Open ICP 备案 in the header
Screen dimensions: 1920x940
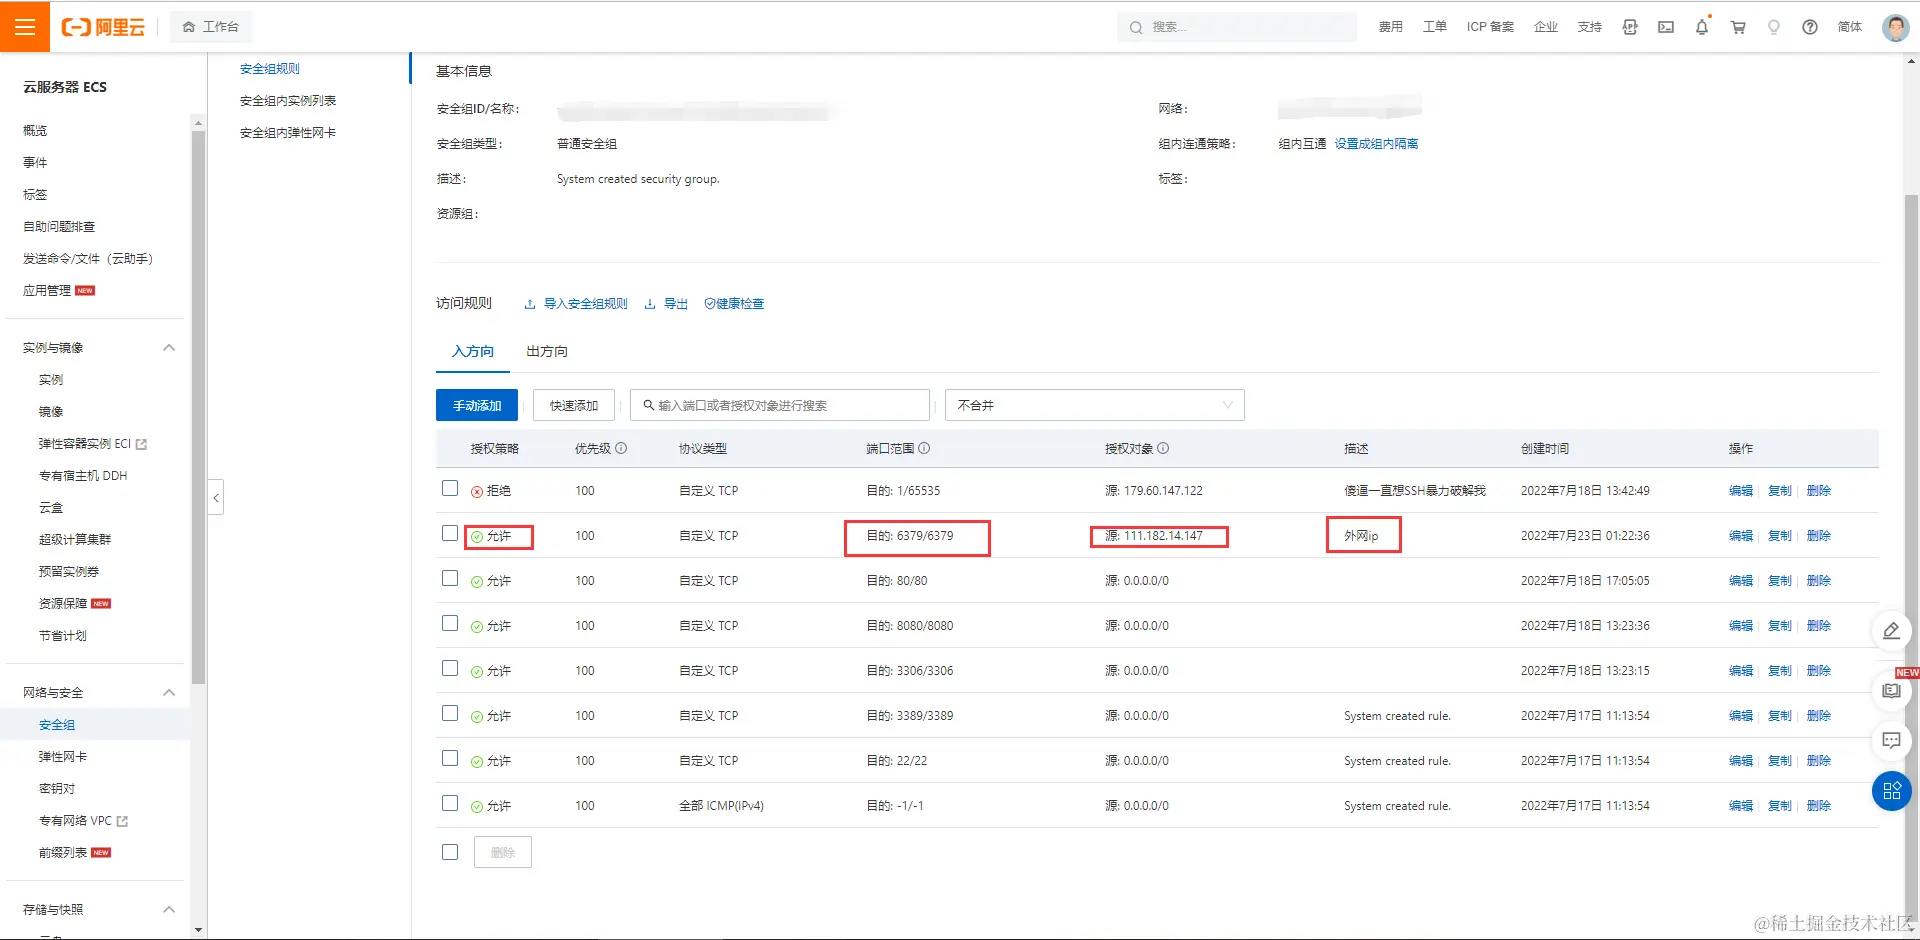1490,27
